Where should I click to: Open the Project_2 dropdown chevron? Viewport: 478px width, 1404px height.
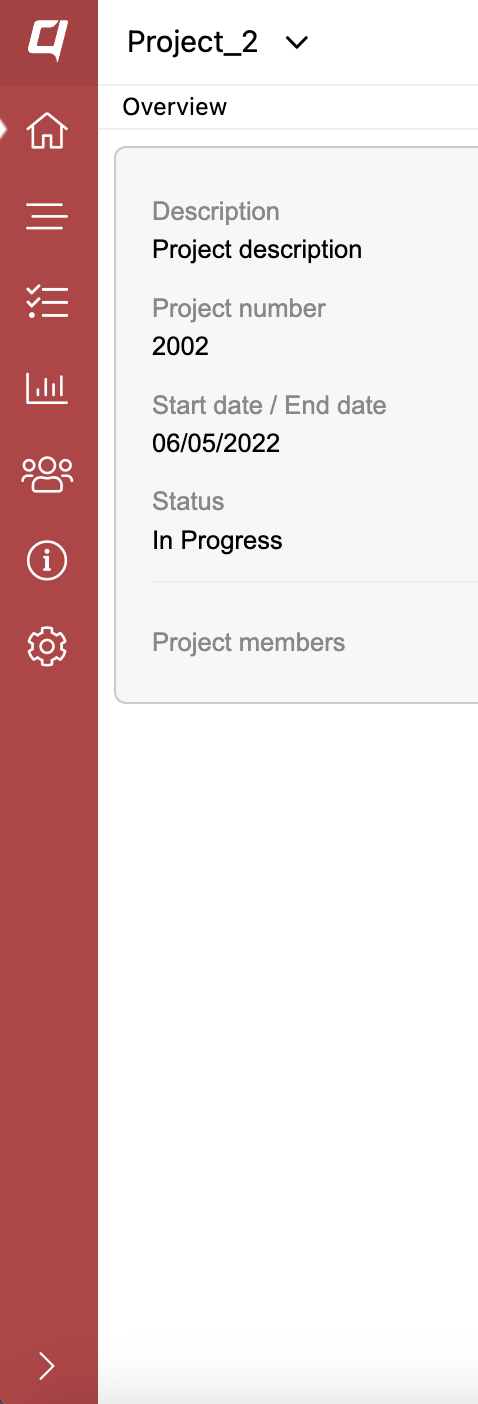click(x=297, y=43)
